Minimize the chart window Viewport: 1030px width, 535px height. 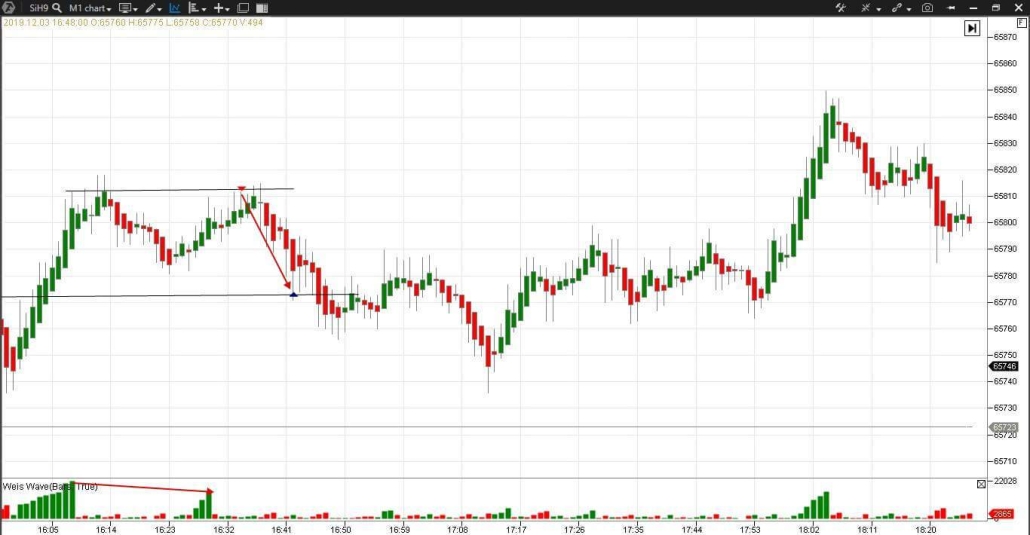click(974, 8)
